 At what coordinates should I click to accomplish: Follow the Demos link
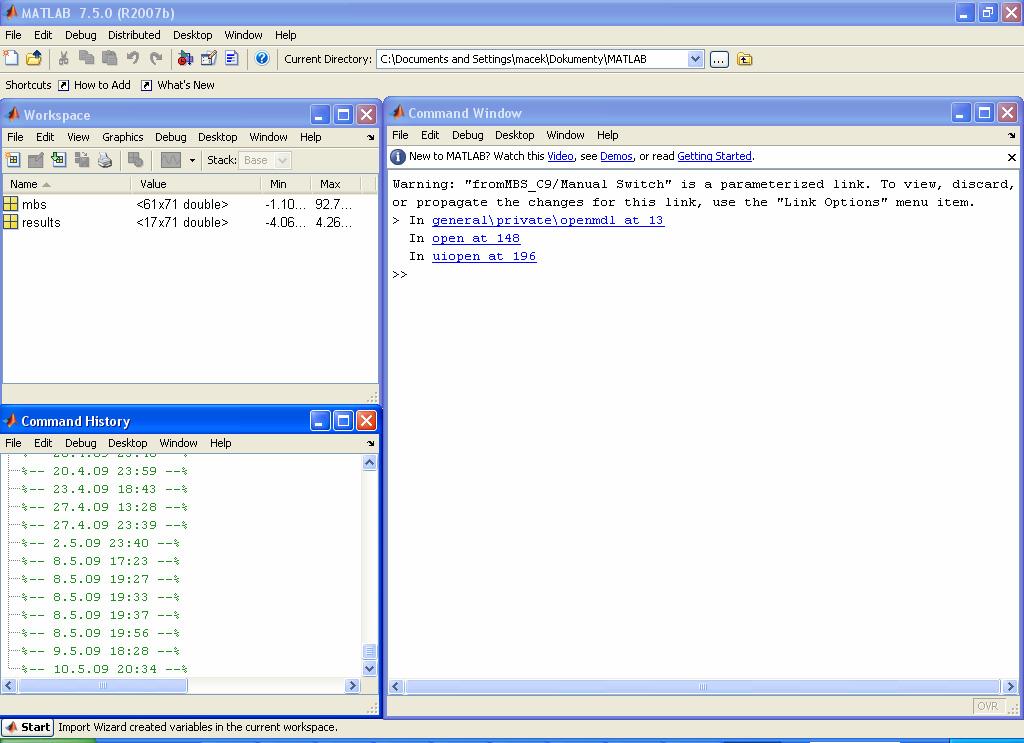click(616, 157)
